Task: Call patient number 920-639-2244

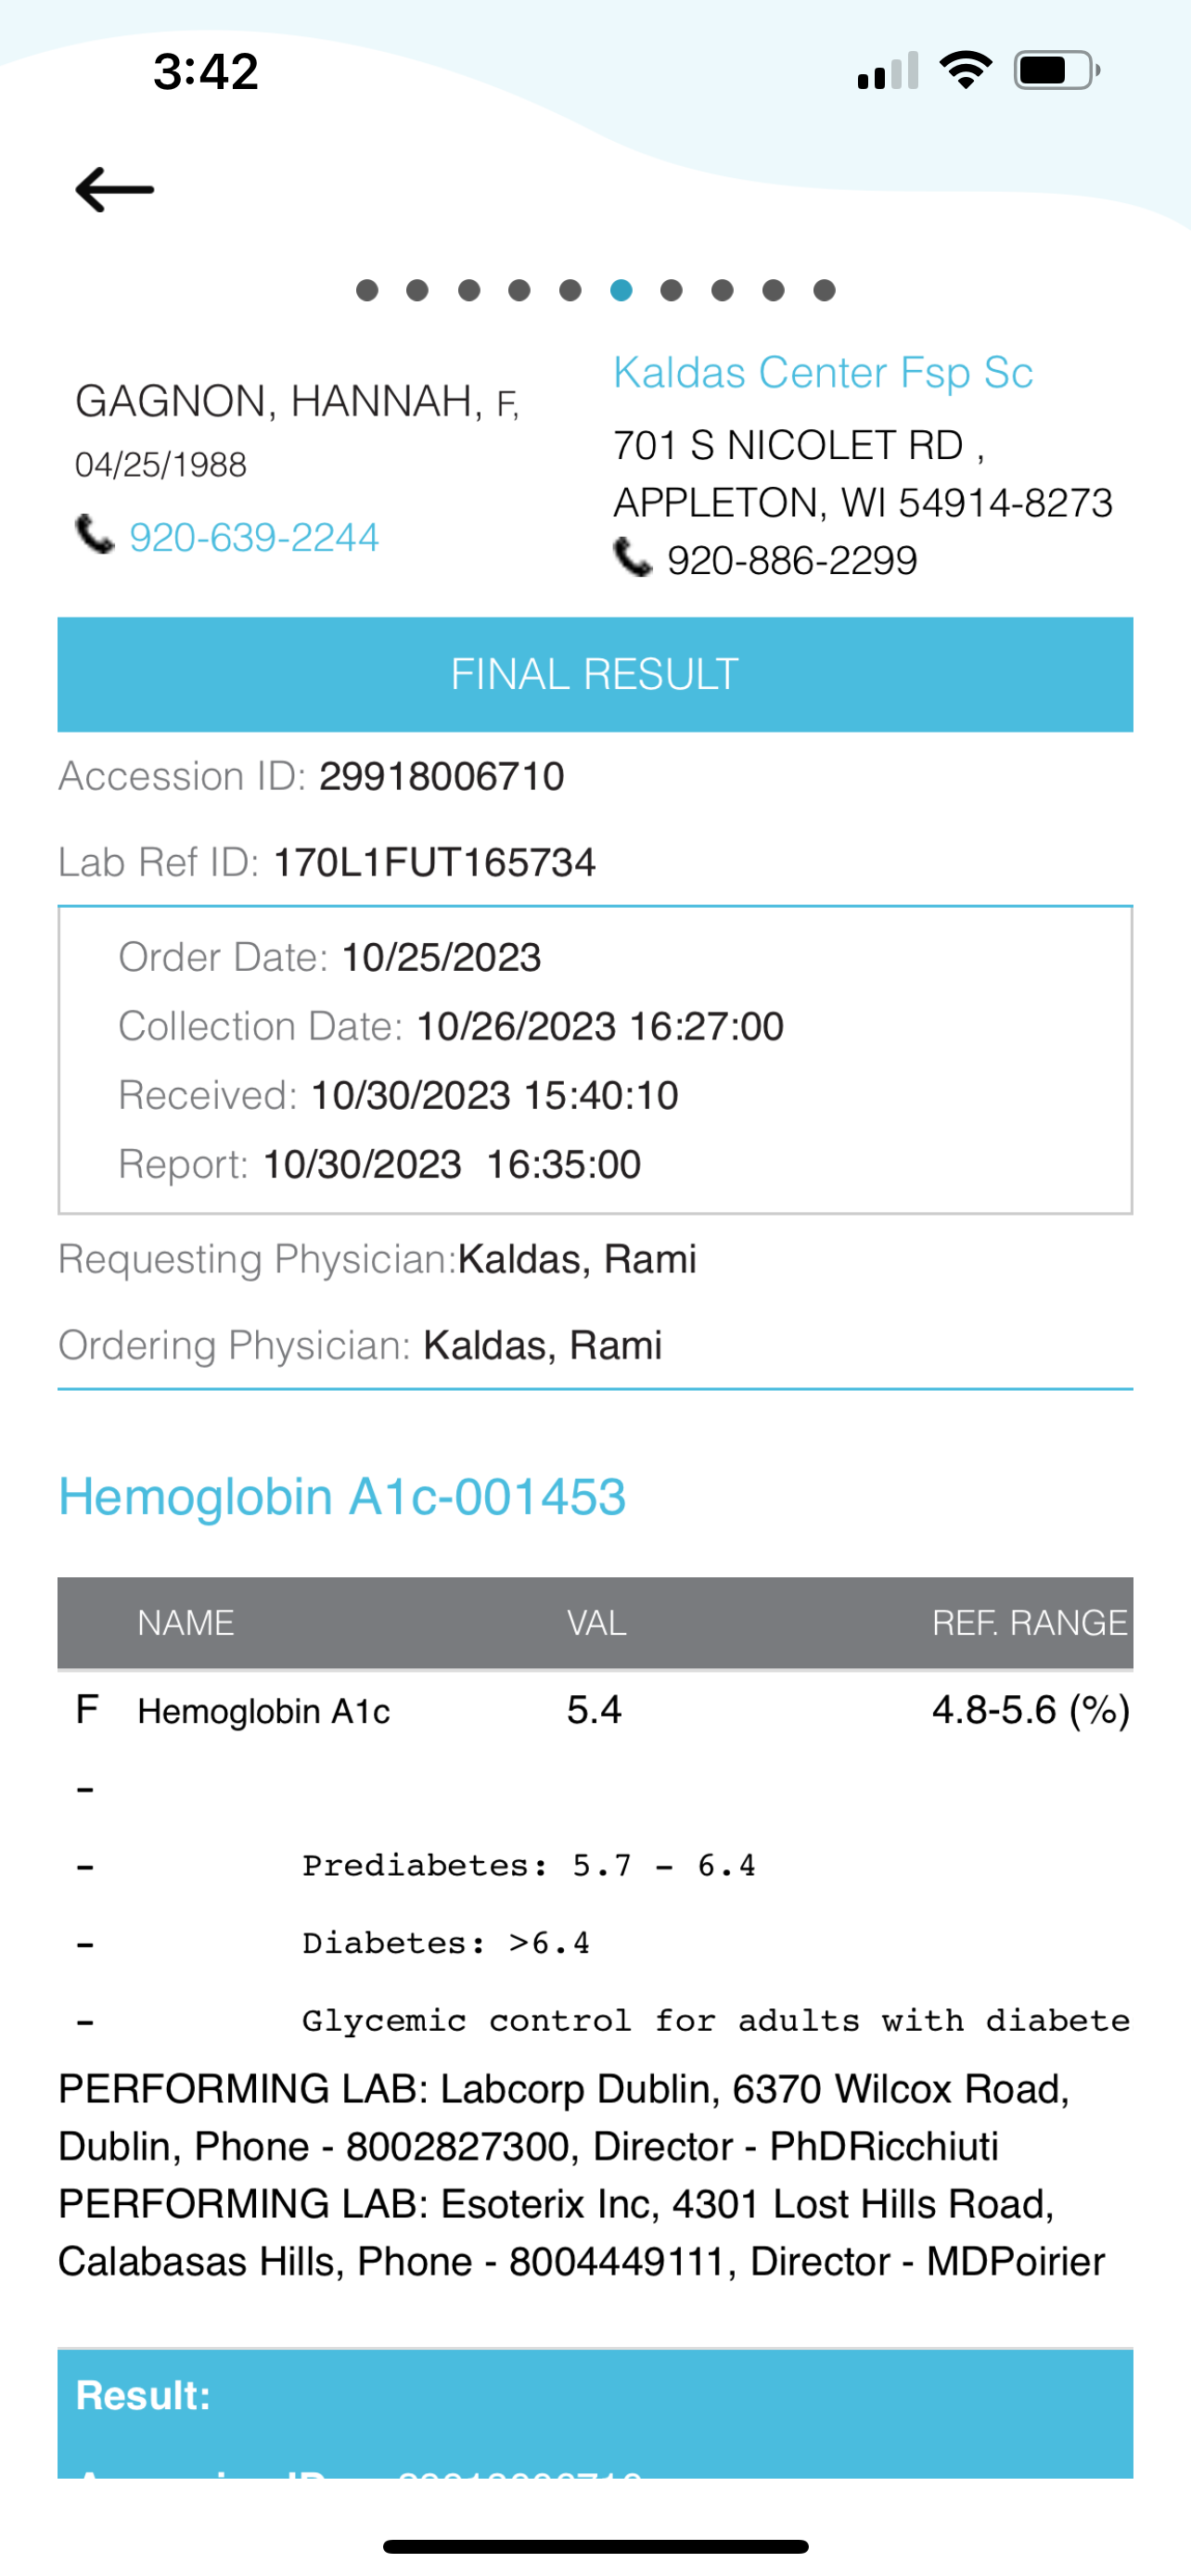Action: click(x=254, y=538)
